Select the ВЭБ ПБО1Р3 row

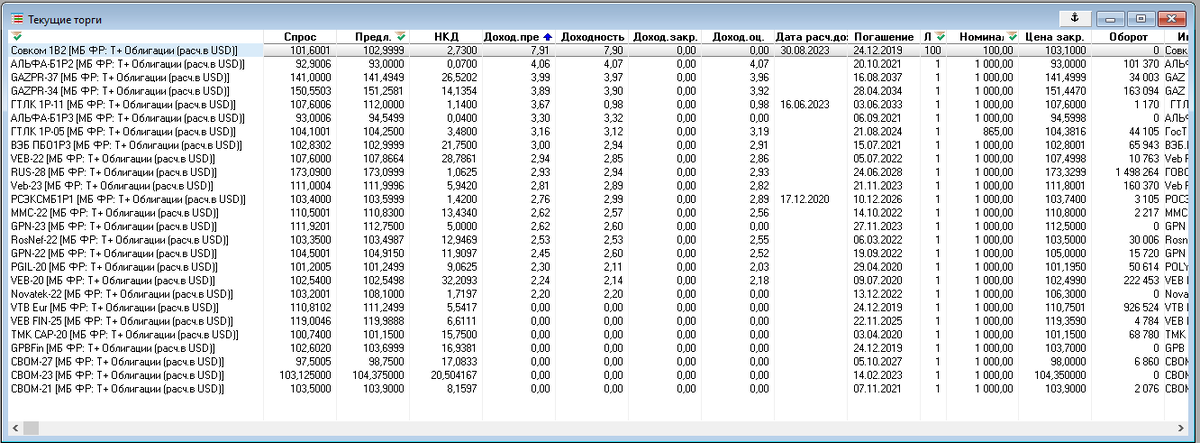600,144
